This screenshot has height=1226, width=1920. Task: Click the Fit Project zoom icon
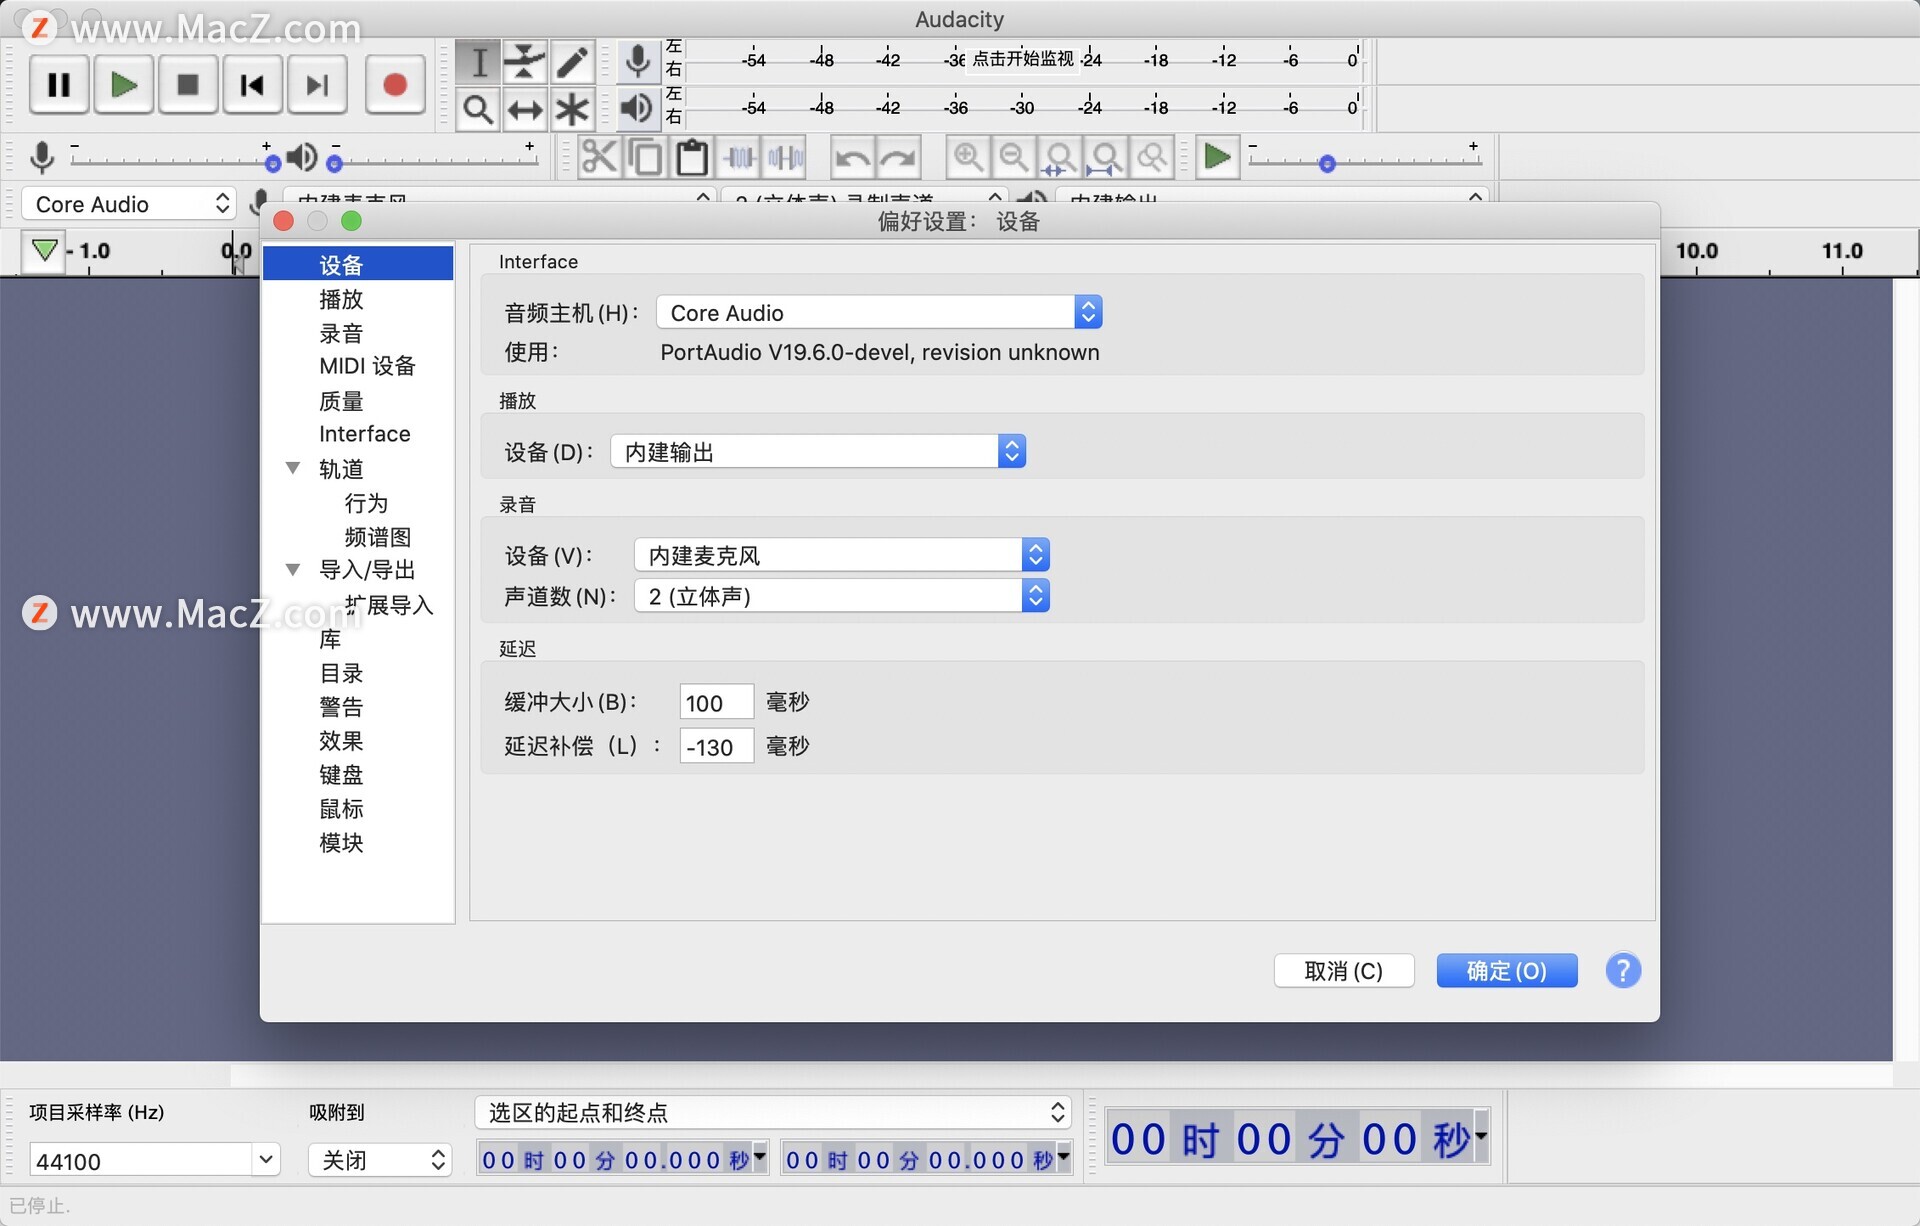coord(1106,158)
